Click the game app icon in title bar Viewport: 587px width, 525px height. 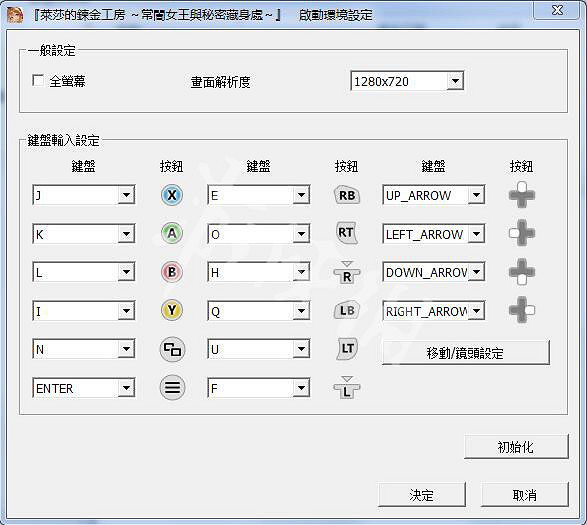pos(15,15)
